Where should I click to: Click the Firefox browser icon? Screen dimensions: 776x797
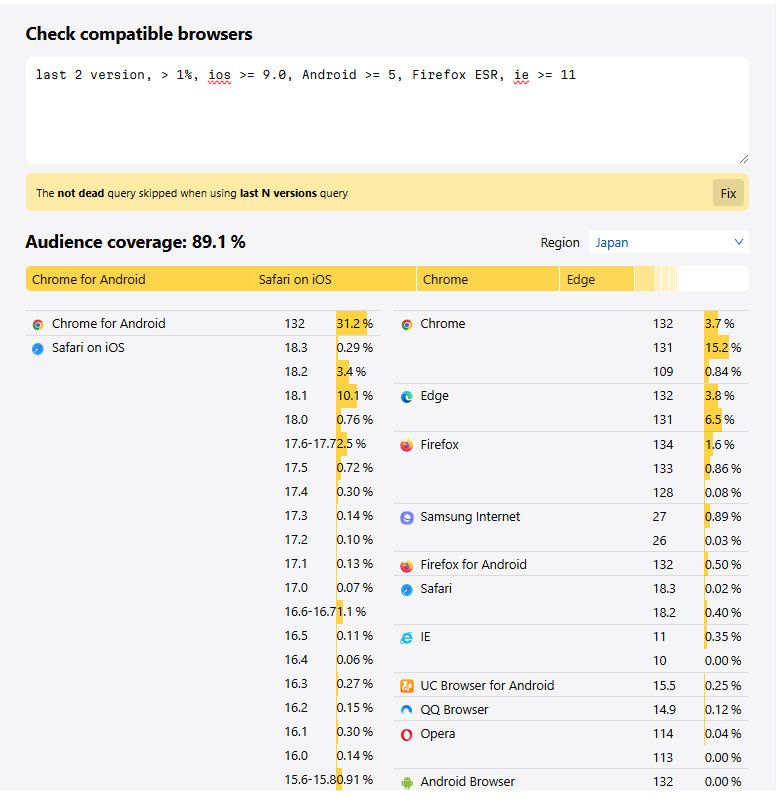click(407, 445)
